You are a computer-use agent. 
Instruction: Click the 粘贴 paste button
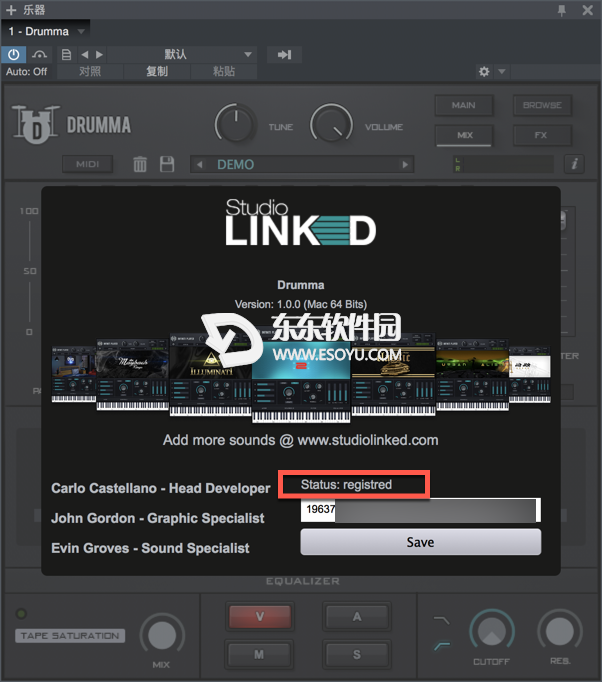224,71
